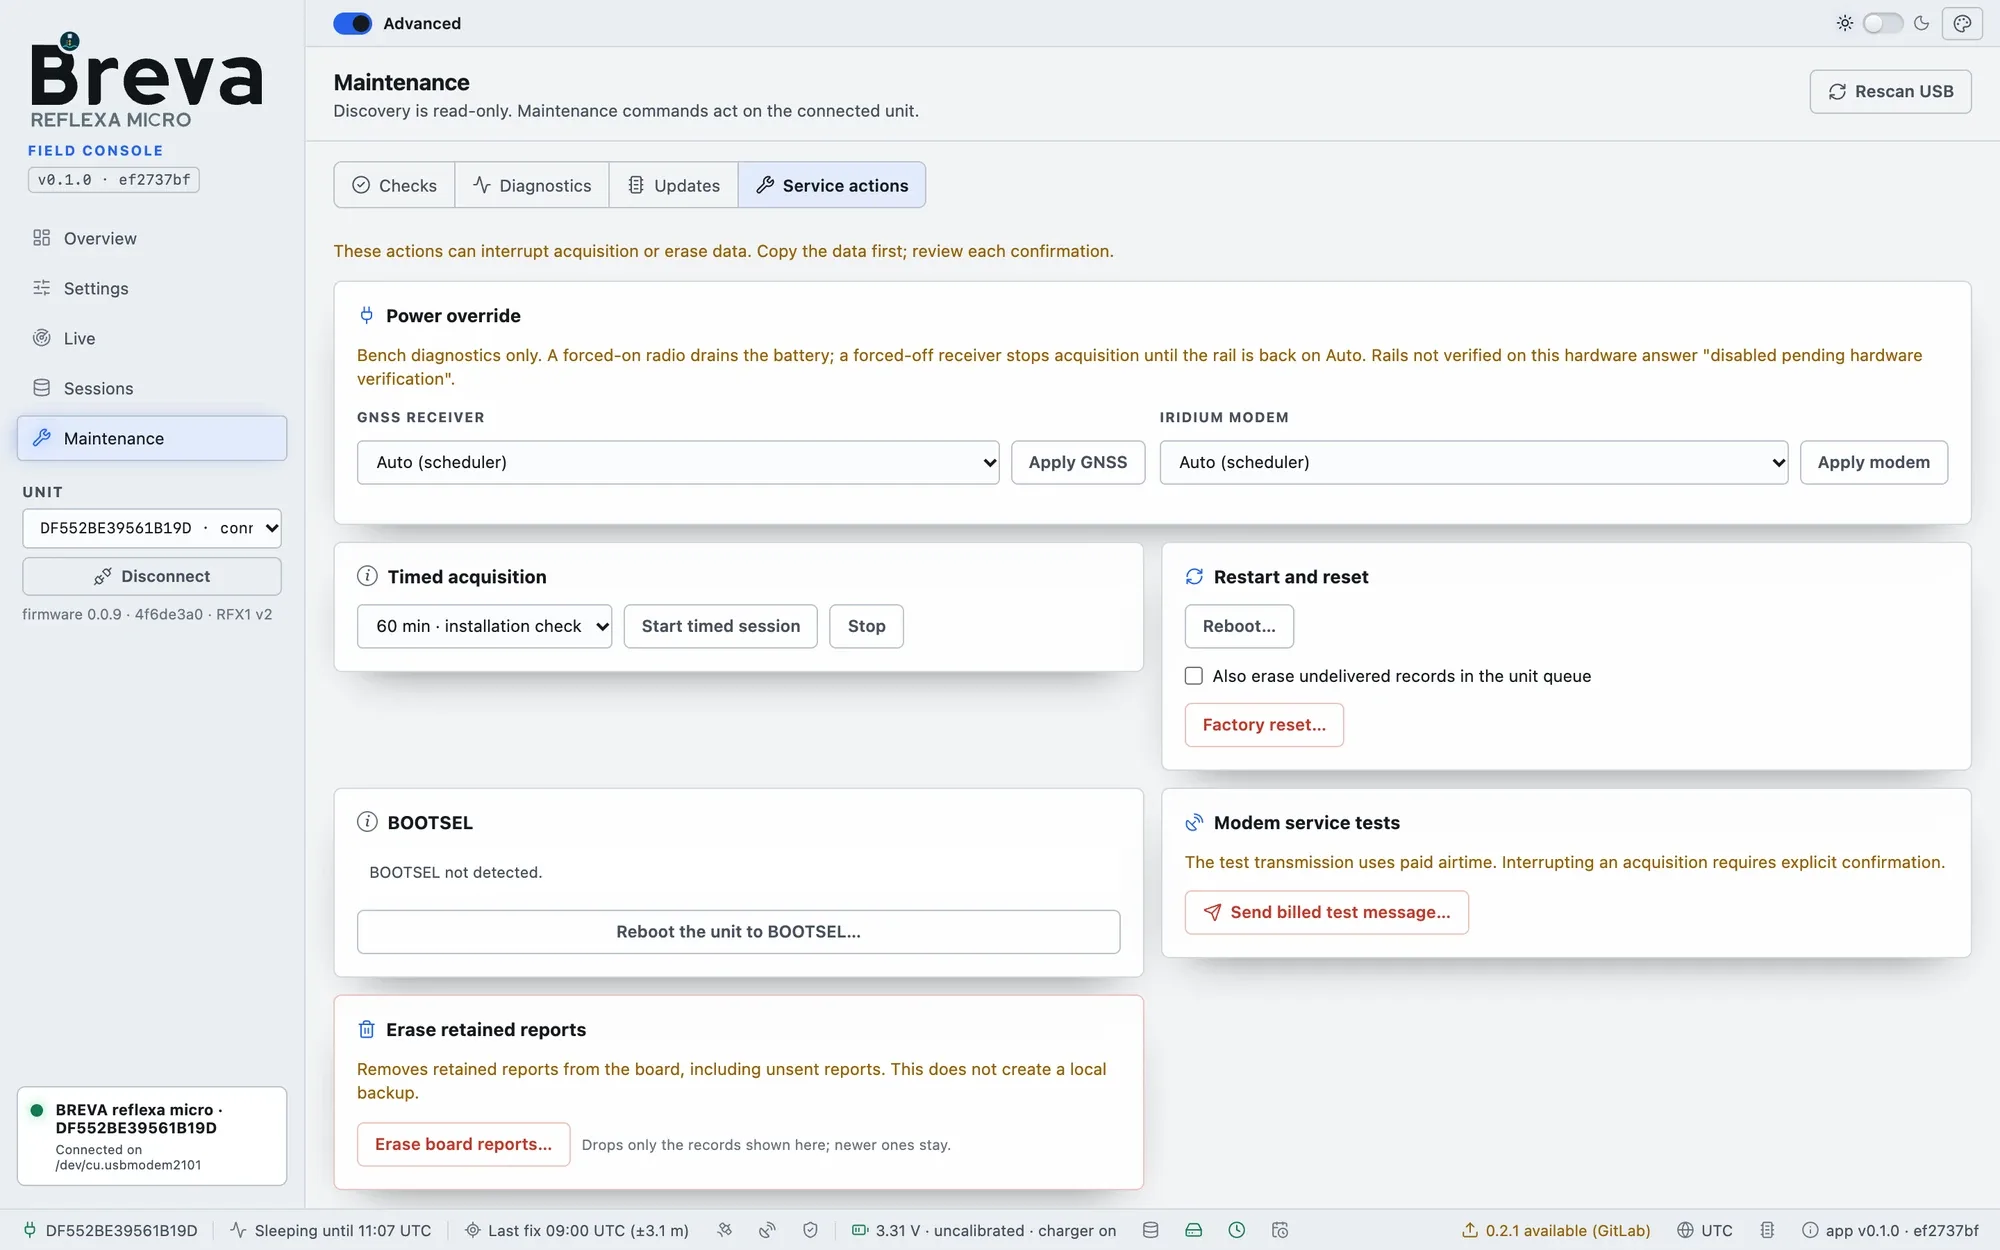The image size is (2000, 1250).
Task: Click the Rescan USB button
Action: (1890, 92)
